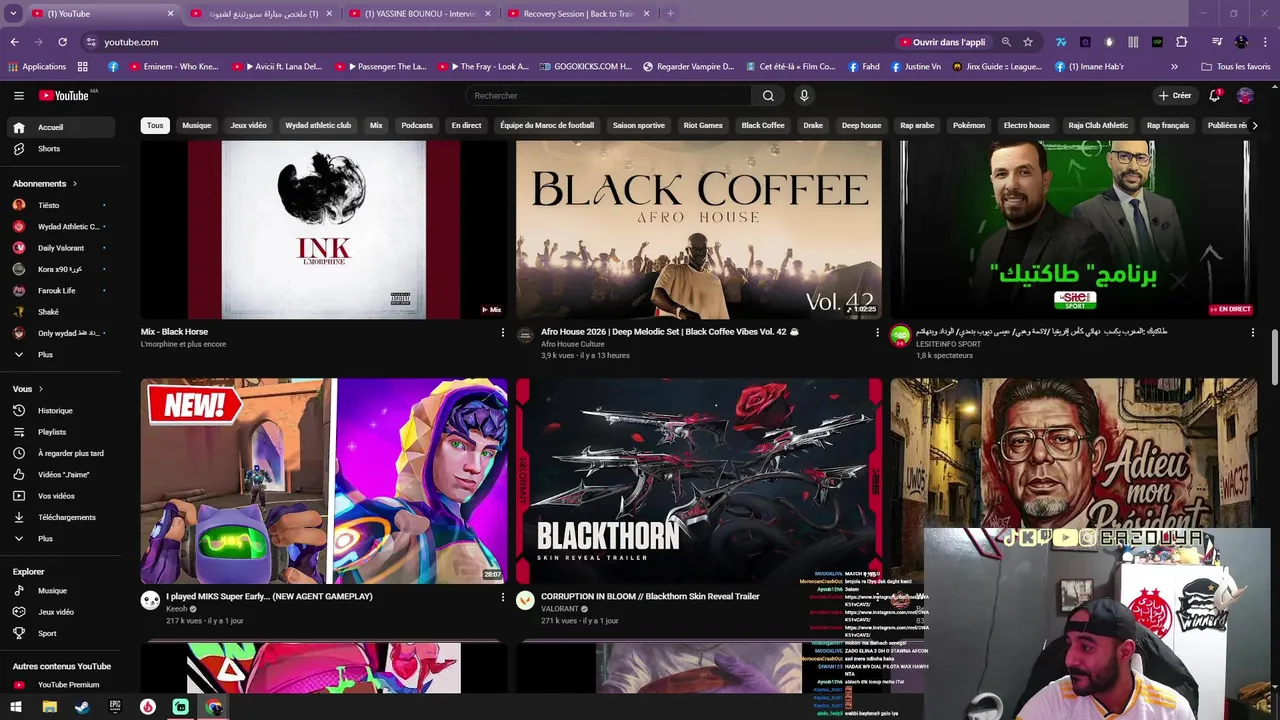
Task: Show more filter chips with right arrow
Action: (1255, 126)
